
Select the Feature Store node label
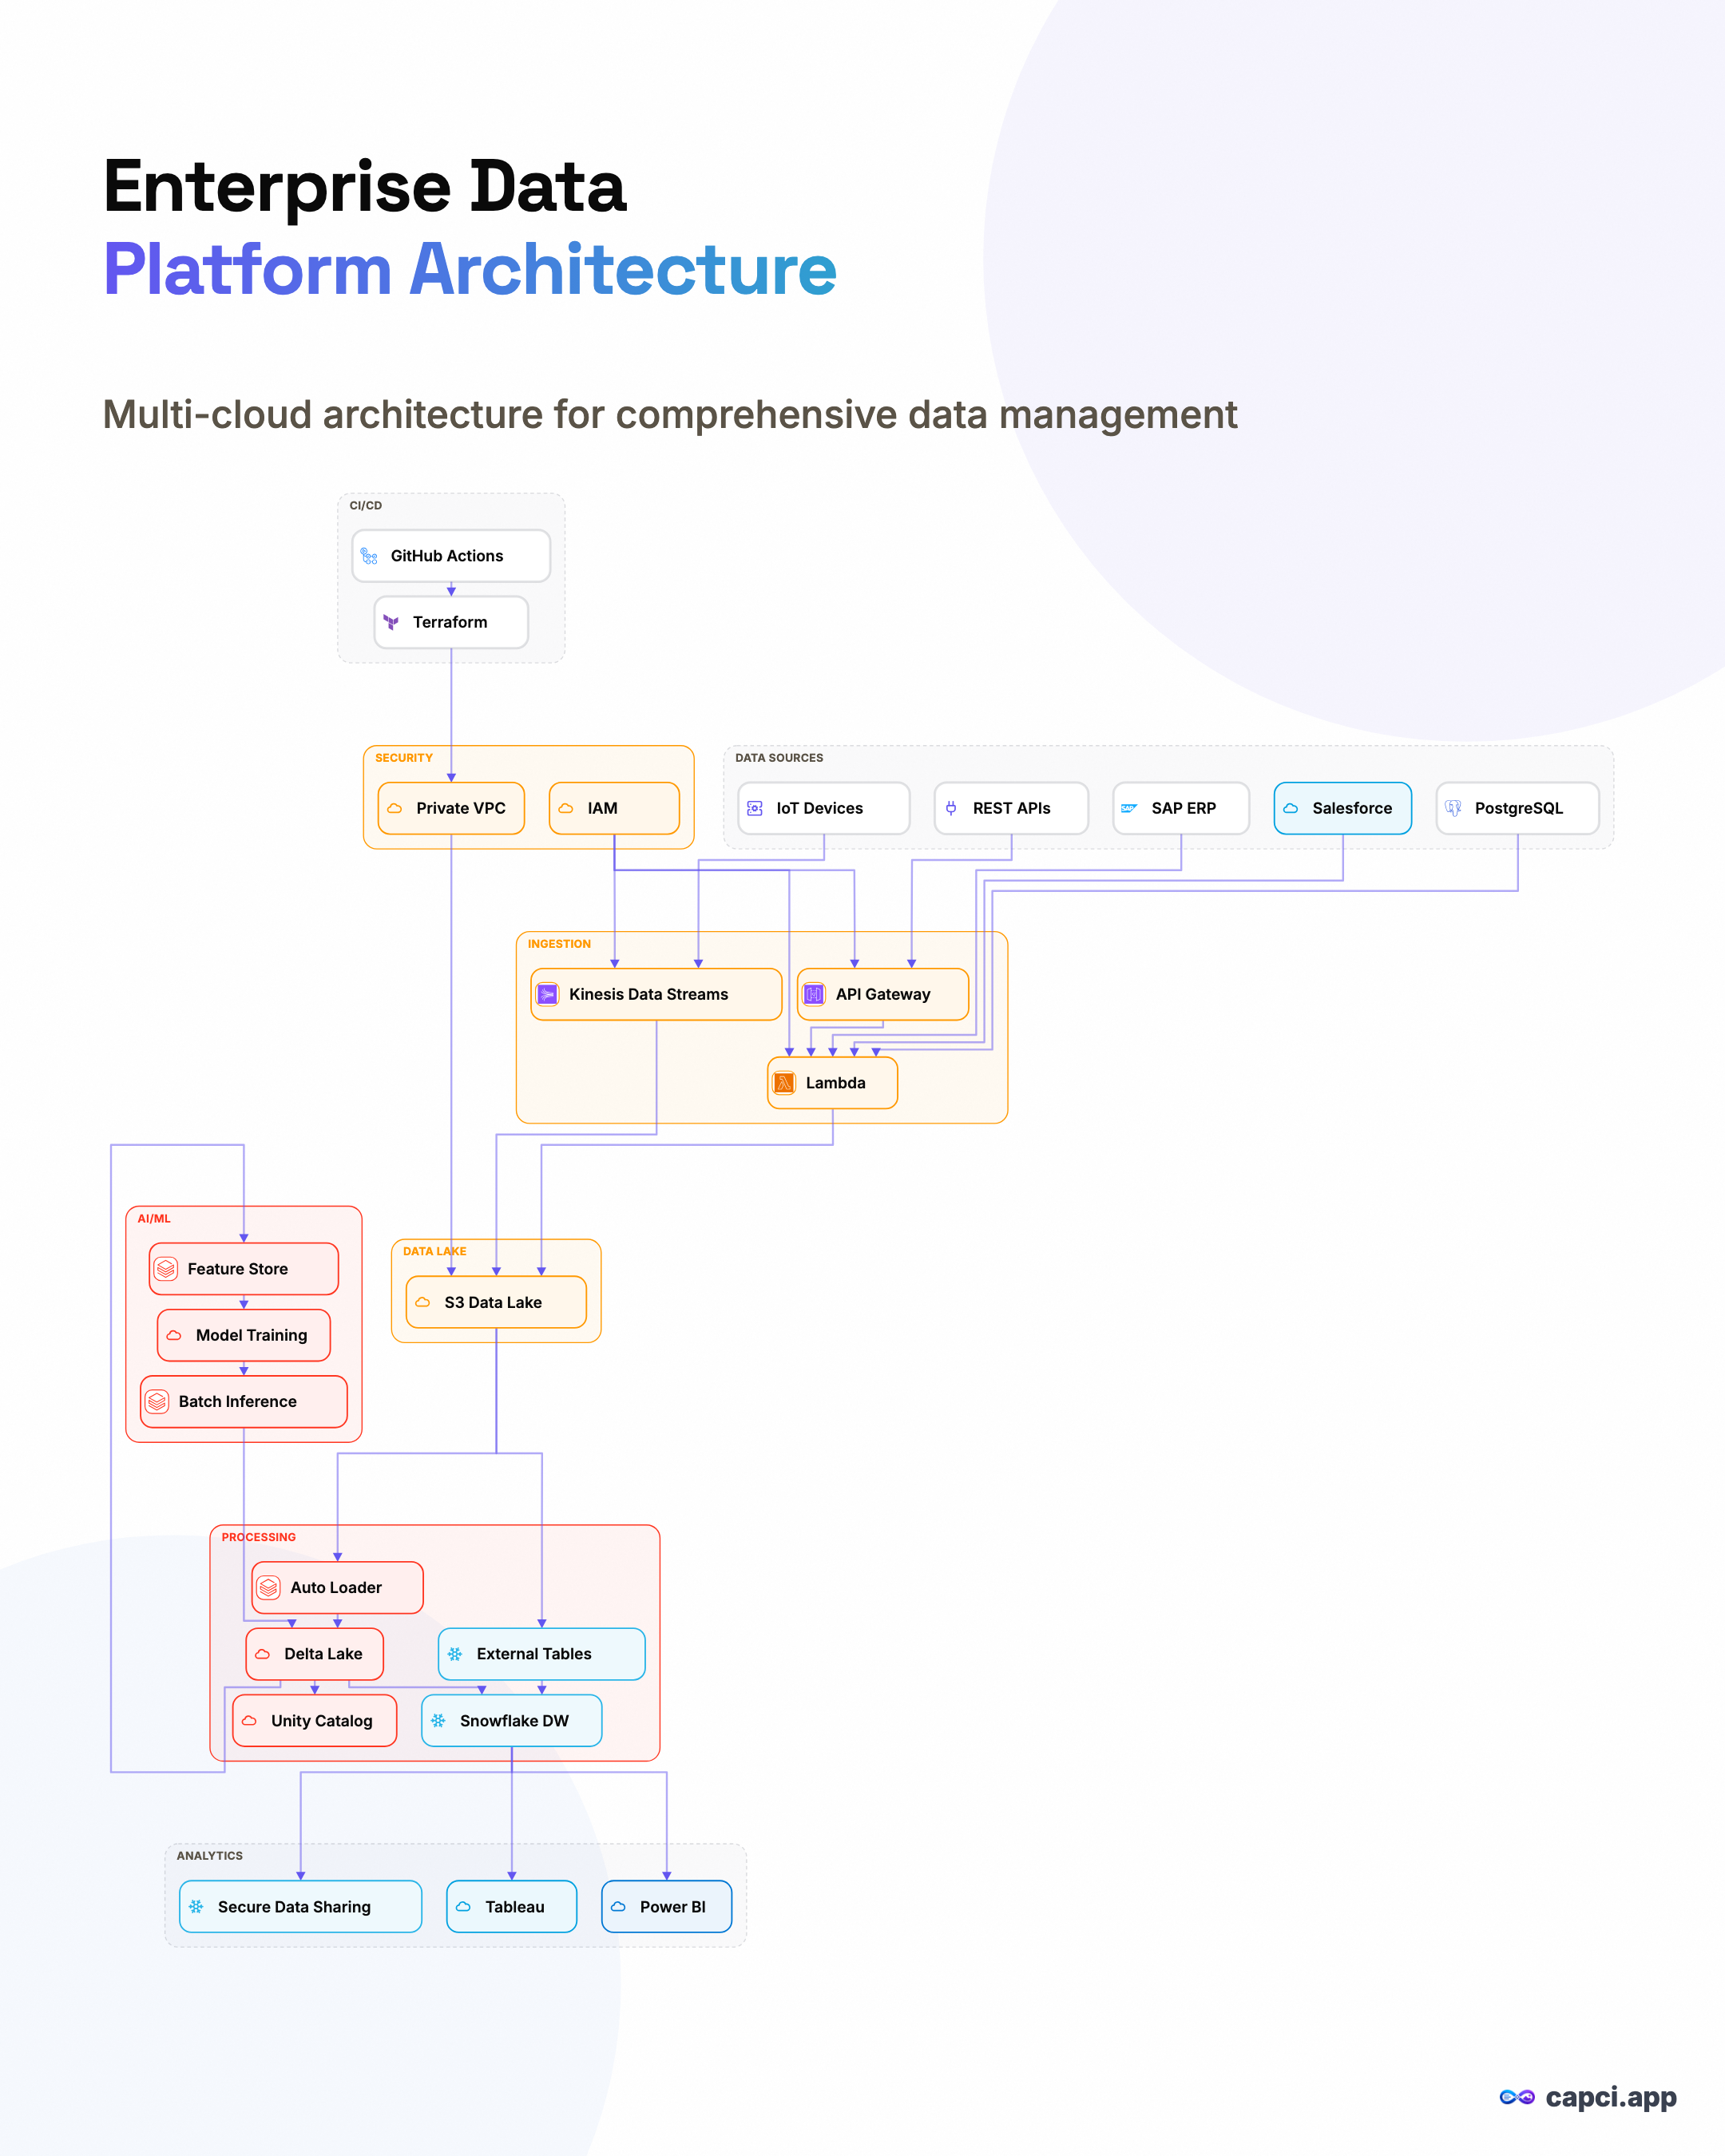pyautogui.click(x=238, y=1269)
